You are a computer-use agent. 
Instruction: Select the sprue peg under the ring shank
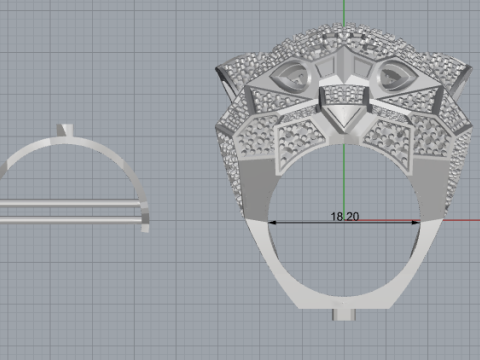[x=344, y=315]
